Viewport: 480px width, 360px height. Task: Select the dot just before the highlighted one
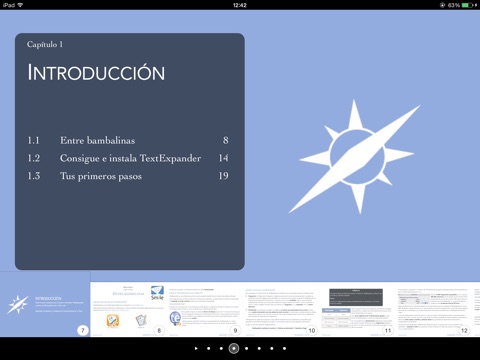221,348
